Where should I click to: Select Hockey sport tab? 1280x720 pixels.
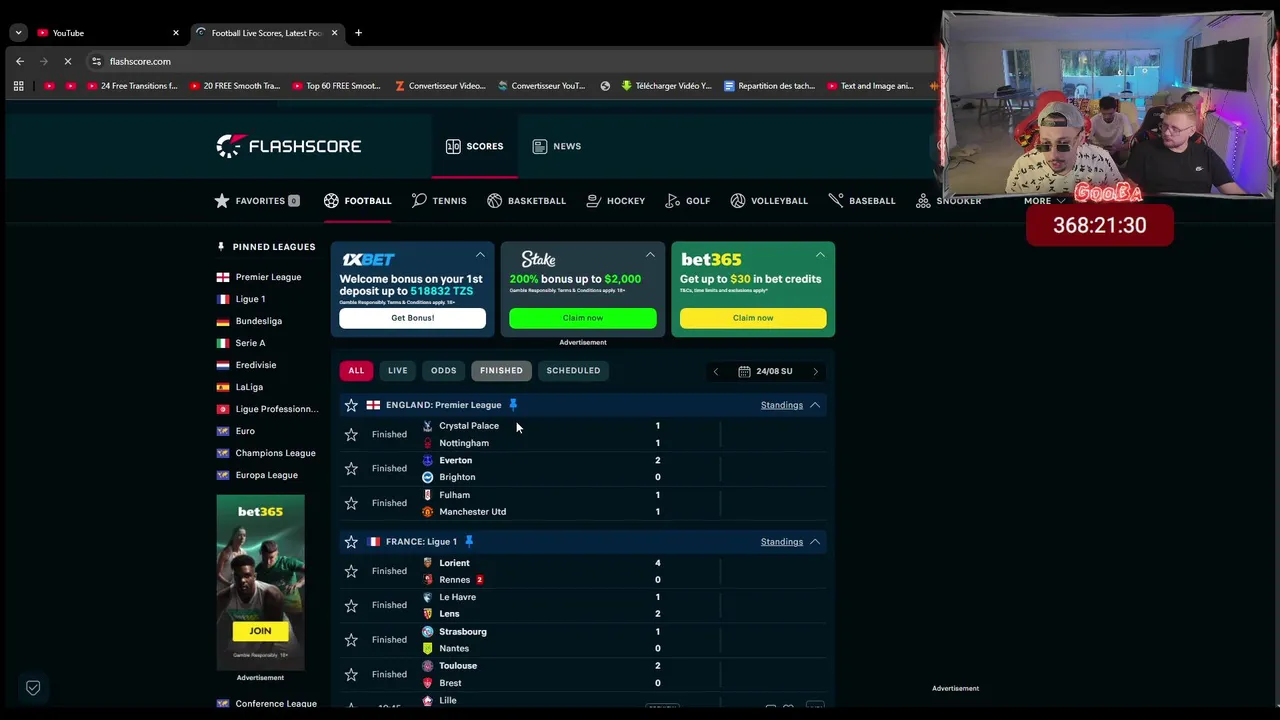[x=615, y=201]
